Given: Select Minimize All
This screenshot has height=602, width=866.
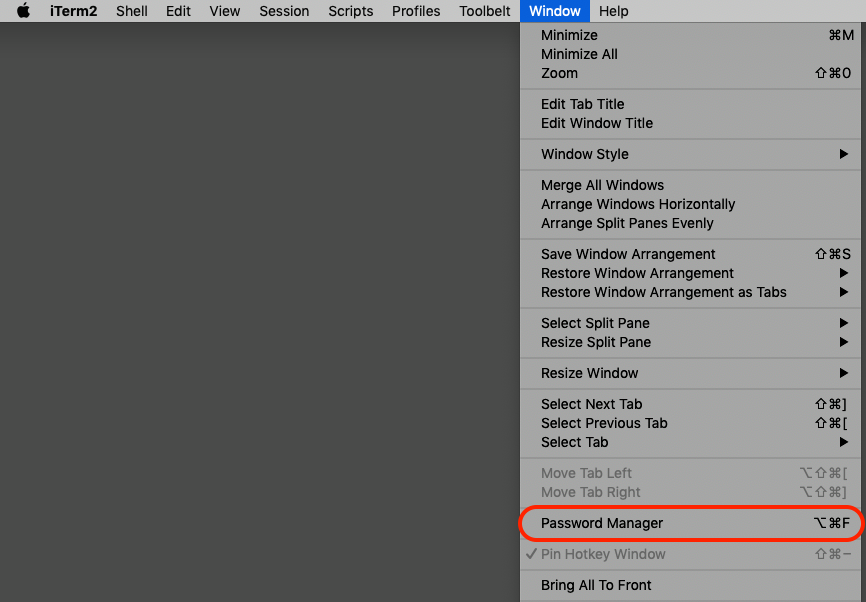Looking at the screenshot, I should (x=690, y=54).
